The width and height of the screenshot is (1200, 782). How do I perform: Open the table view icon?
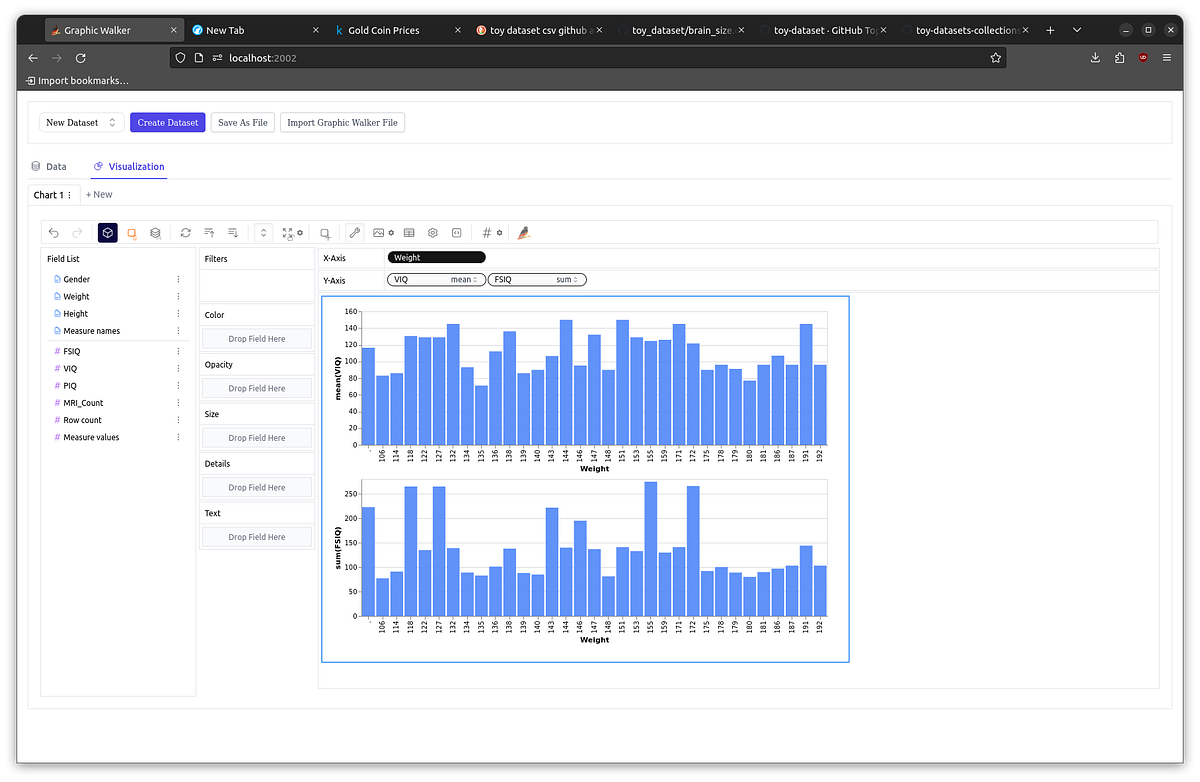pos(409,233)
